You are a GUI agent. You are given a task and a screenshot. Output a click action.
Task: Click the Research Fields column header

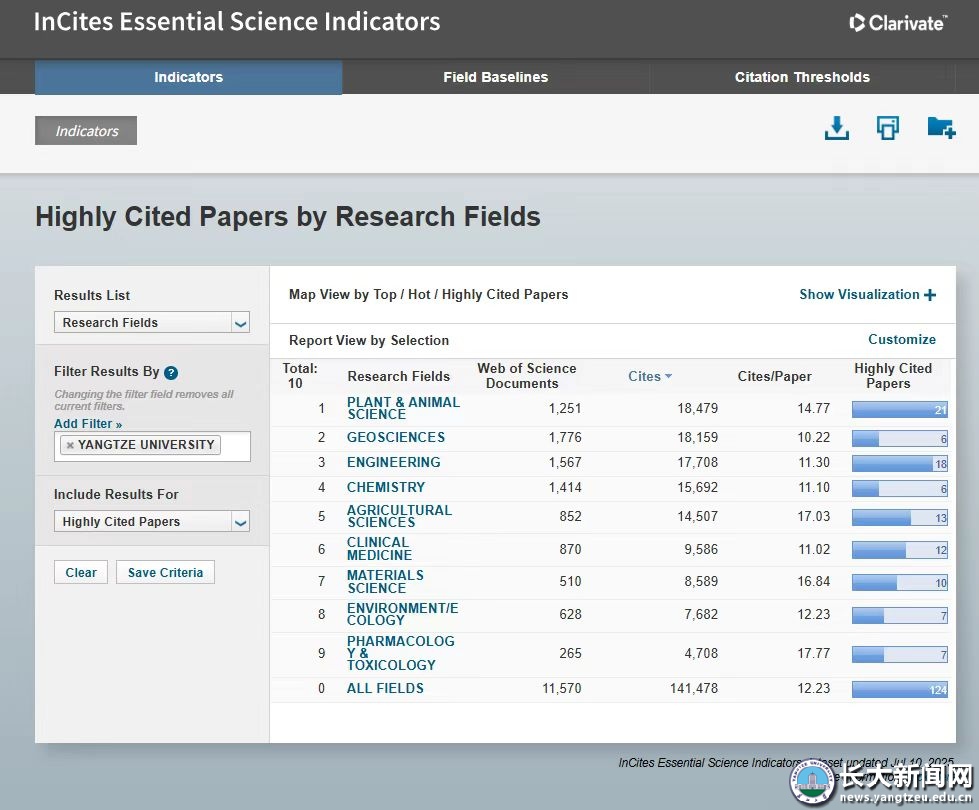click(x=398, y=376)
